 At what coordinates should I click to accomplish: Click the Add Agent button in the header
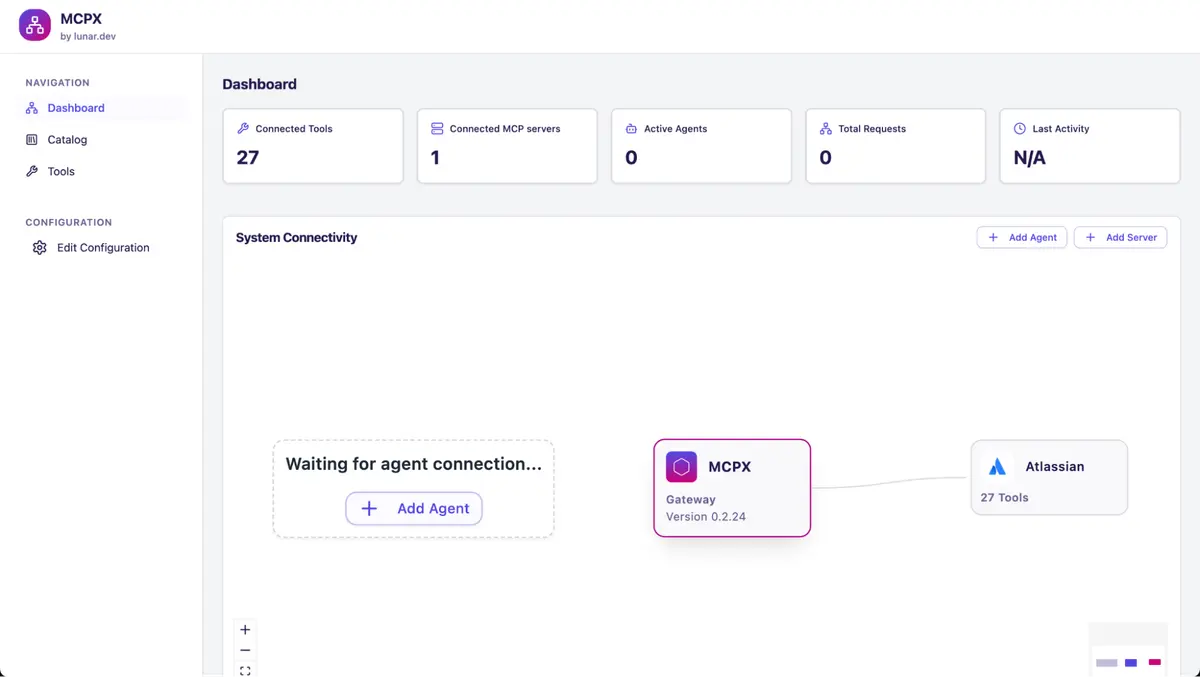coord(1021,237)
